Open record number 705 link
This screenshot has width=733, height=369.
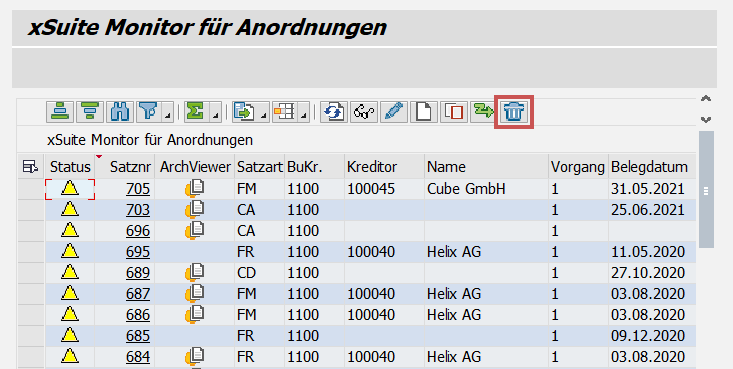click(138, 189)
